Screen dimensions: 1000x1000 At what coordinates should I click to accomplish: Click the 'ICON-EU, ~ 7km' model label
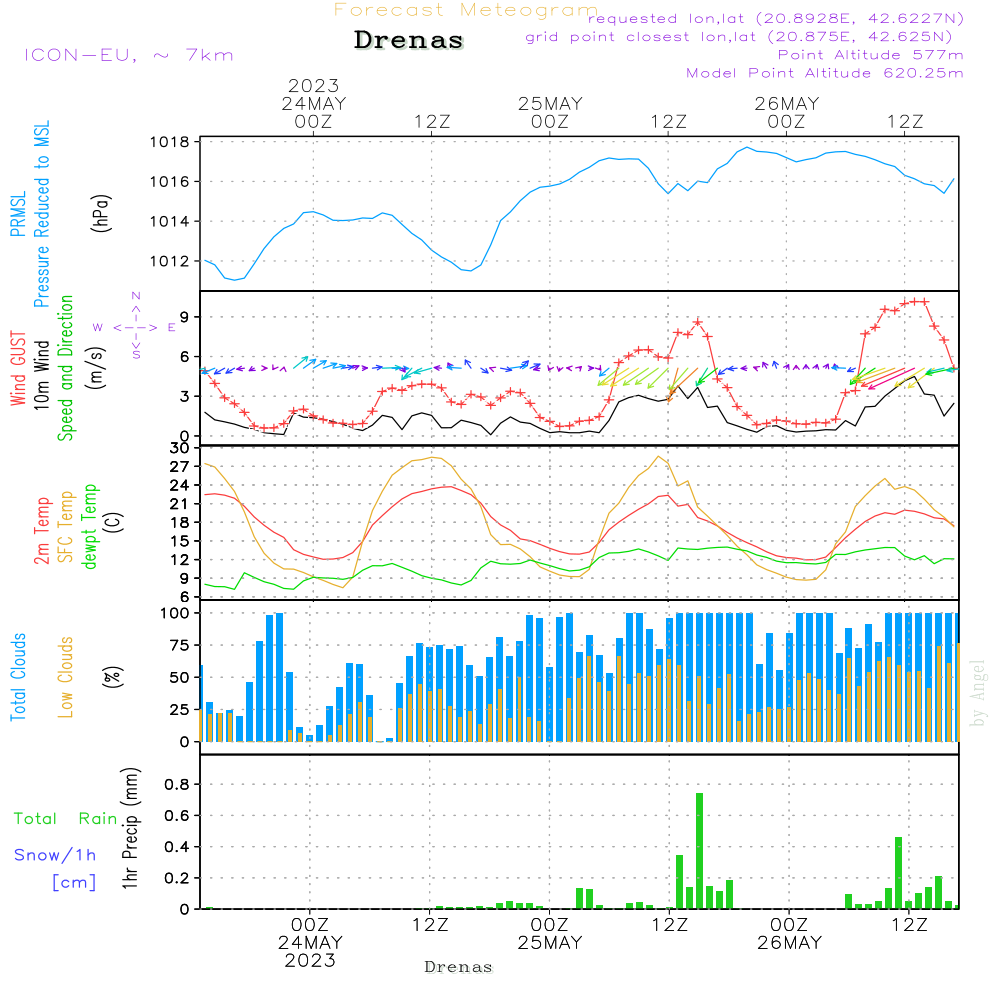(x=129, y=55)
